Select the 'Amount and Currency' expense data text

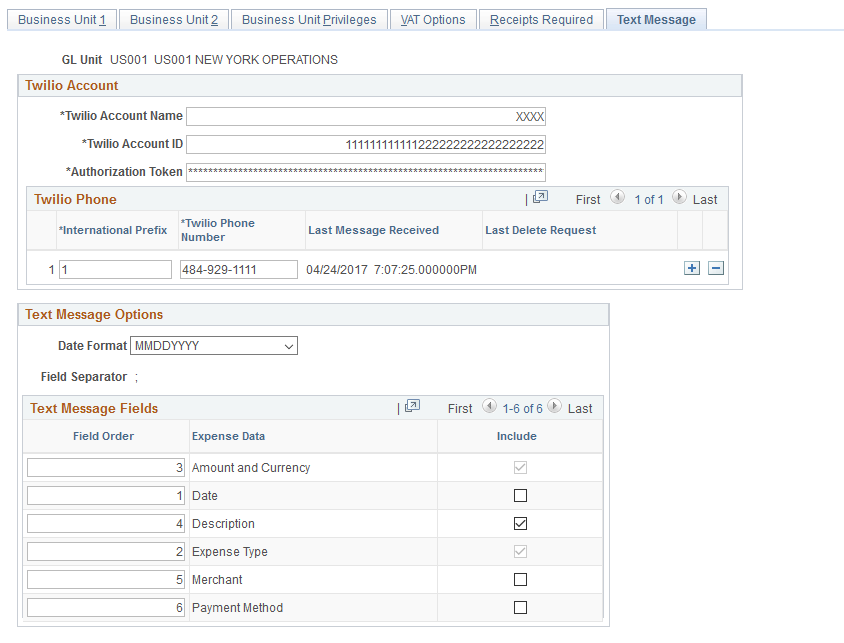pos(251,468)
